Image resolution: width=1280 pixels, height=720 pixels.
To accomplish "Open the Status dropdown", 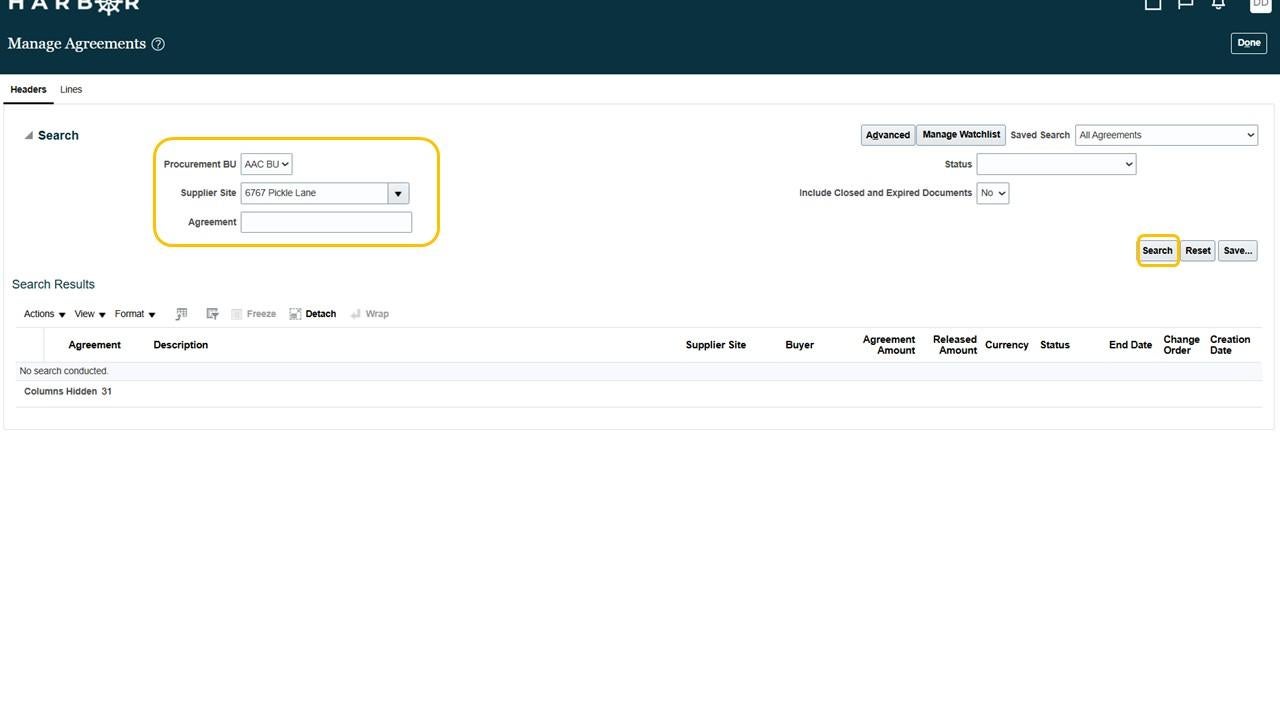I will tap(1056, 164).
